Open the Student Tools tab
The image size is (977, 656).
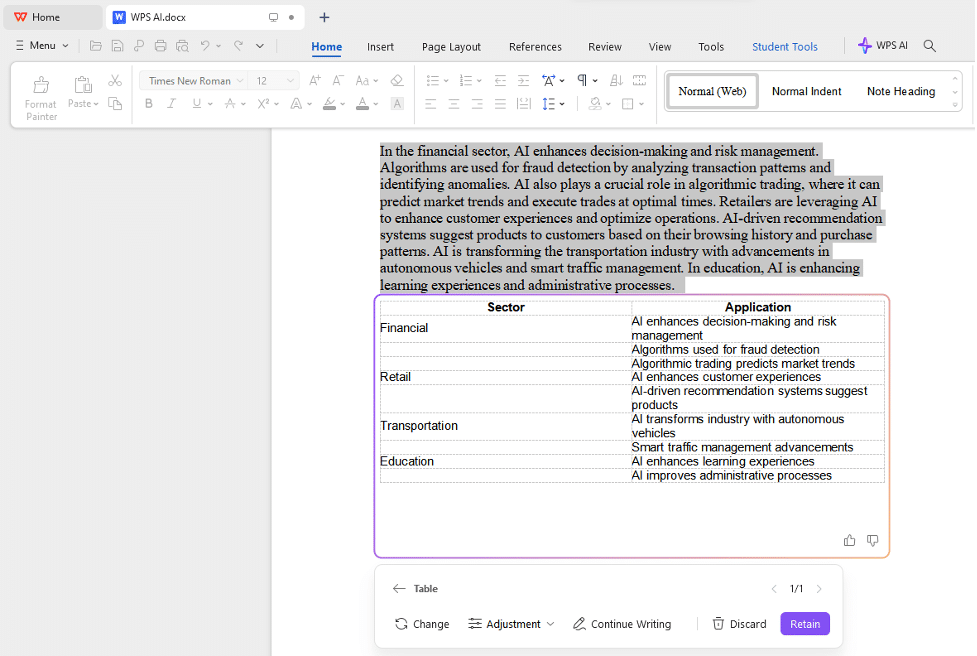click(784, 46)
